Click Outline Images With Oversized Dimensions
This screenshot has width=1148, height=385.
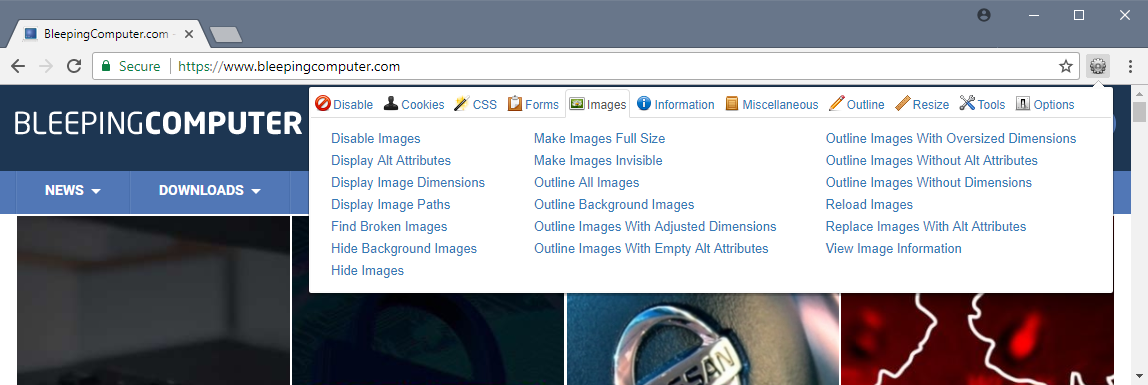pos(950,138)
